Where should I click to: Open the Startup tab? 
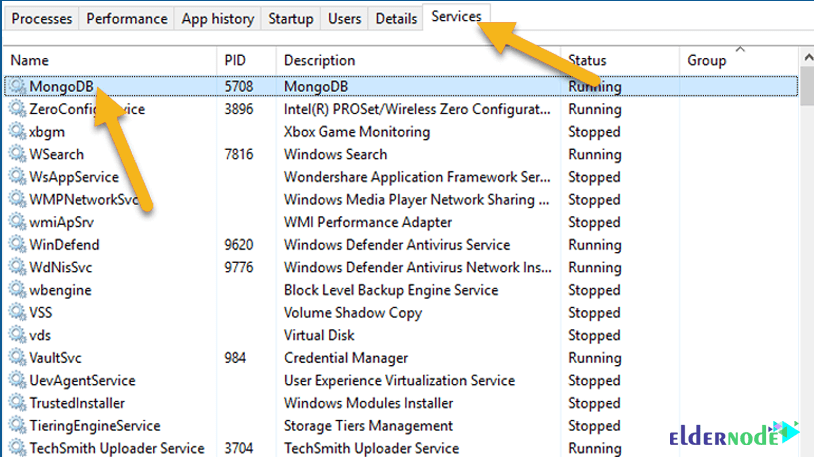click(291, 19)
